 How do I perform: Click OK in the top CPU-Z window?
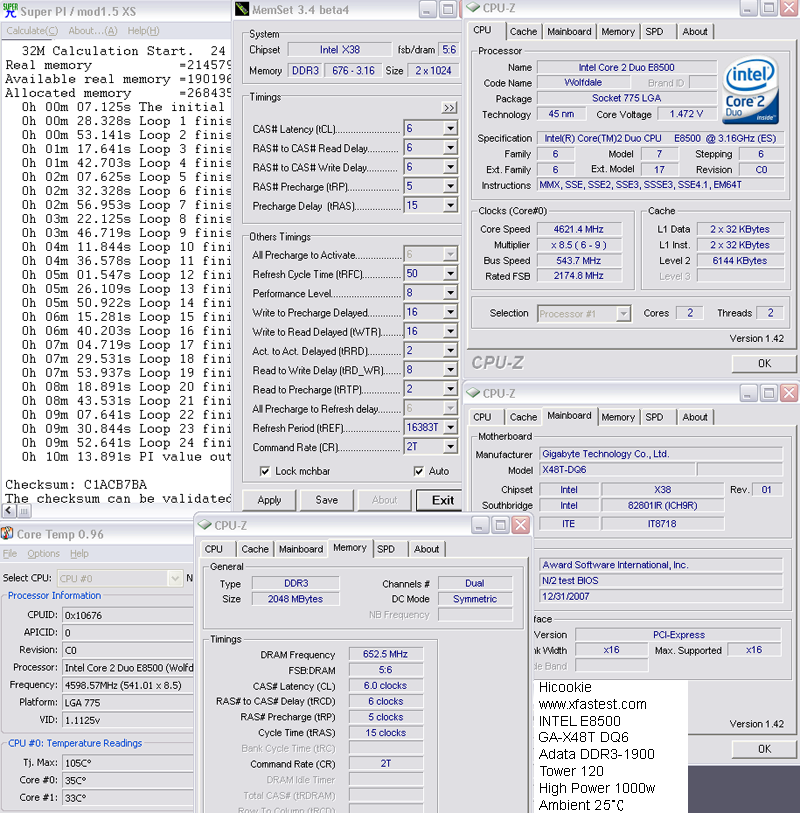click(764, 363)
